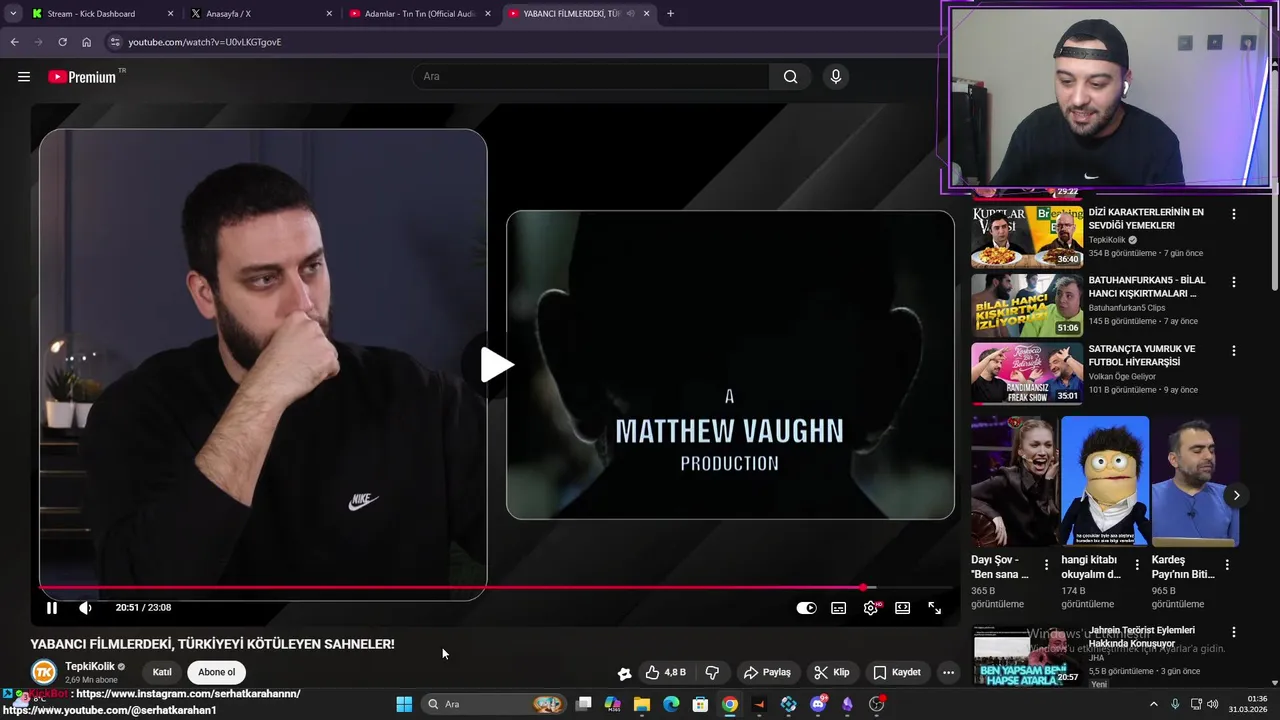
Task: Open Kardeş Payı'nın Shorts video
Action: tap(1194, 481)
